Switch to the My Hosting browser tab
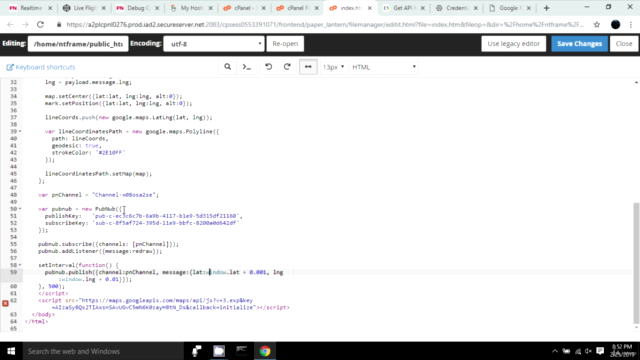Image resolution: width=640 pixels, height=360 pixels. pyautogui.click(x=191, y=8)
